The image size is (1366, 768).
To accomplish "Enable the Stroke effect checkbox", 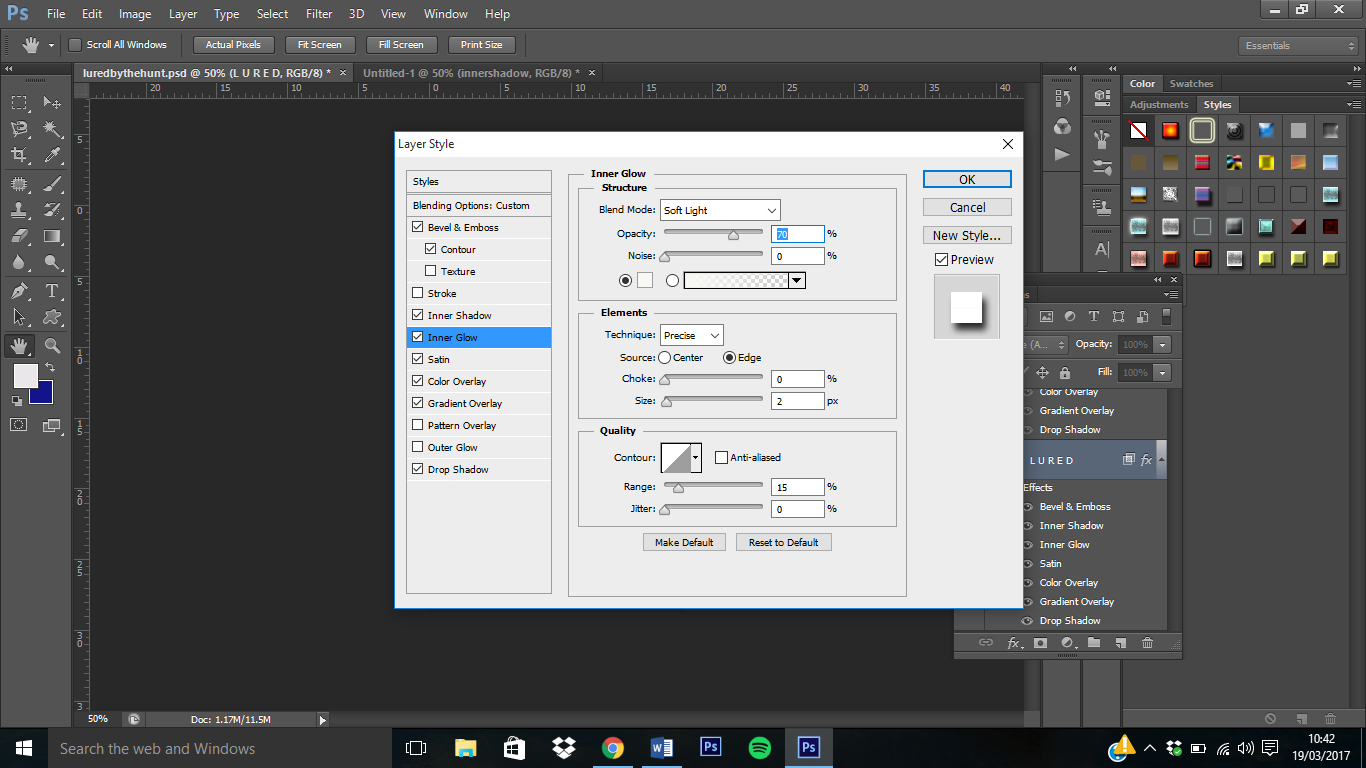I will tap(418, 293).
